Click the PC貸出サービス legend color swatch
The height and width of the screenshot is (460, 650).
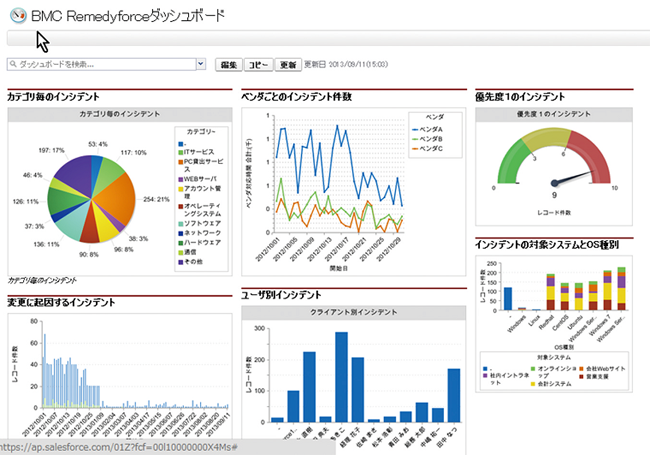click(181, 162)
